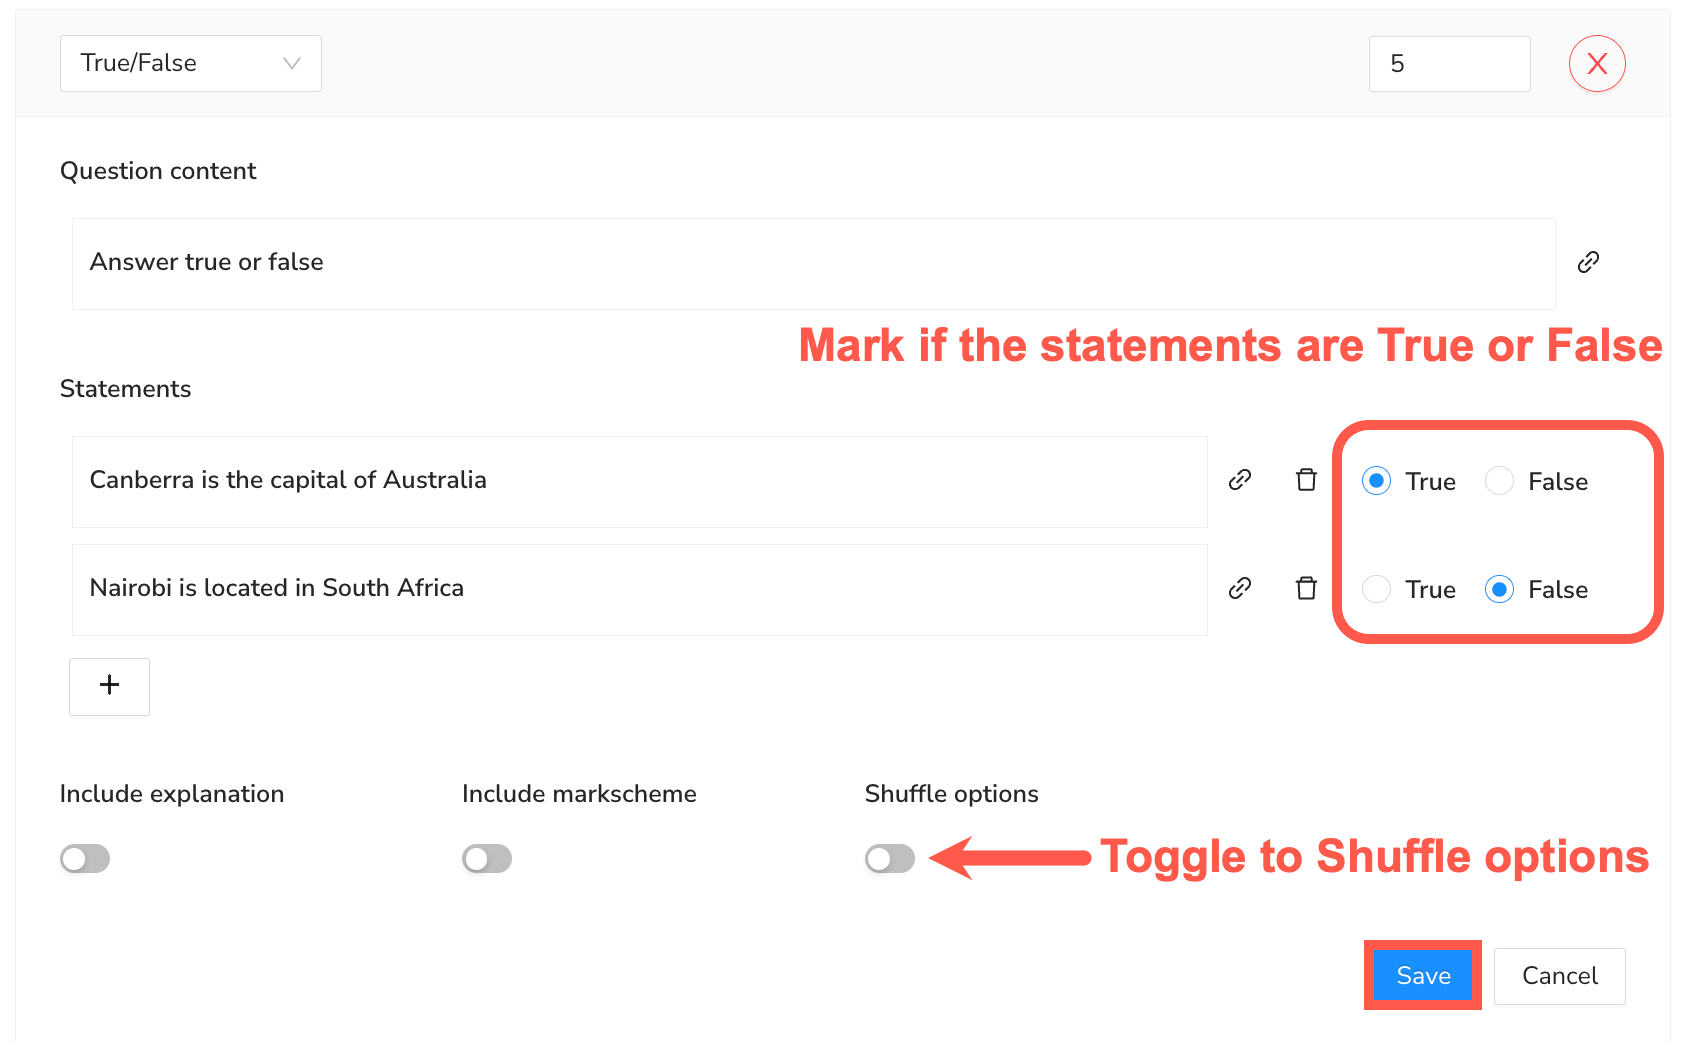
Task: Click link icon for Canberra statement
Action: coord(1240,480)
